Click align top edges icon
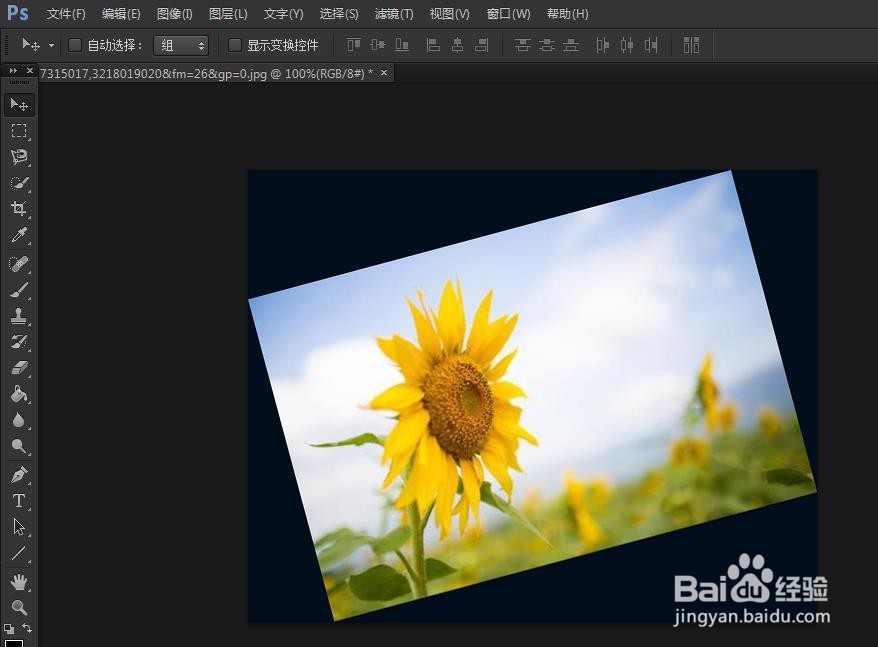The height and width of the screenshot is (647, 878). tap(353, 45)
